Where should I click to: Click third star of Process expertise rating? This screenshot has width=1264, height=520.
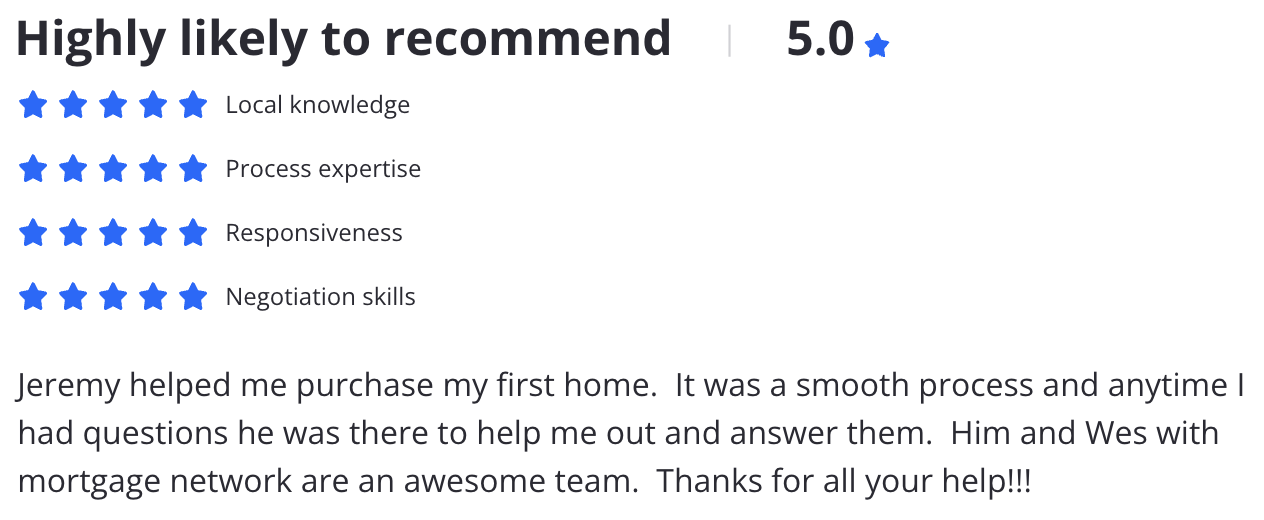113,169
